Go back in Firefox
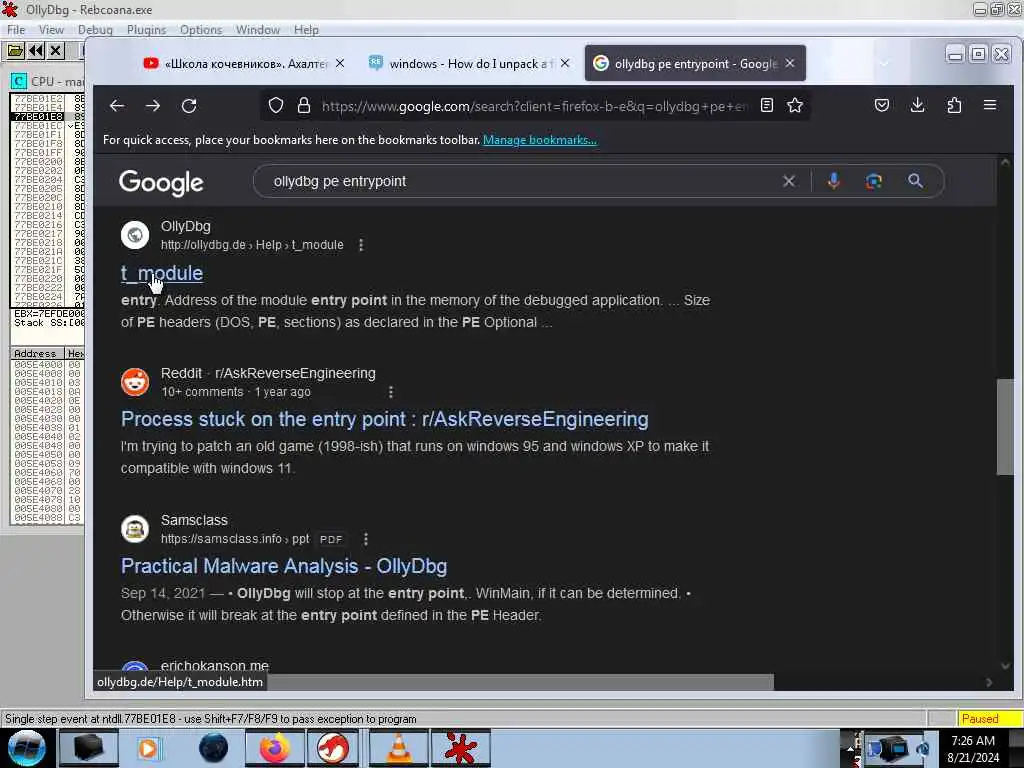 (x=117, y=105)
